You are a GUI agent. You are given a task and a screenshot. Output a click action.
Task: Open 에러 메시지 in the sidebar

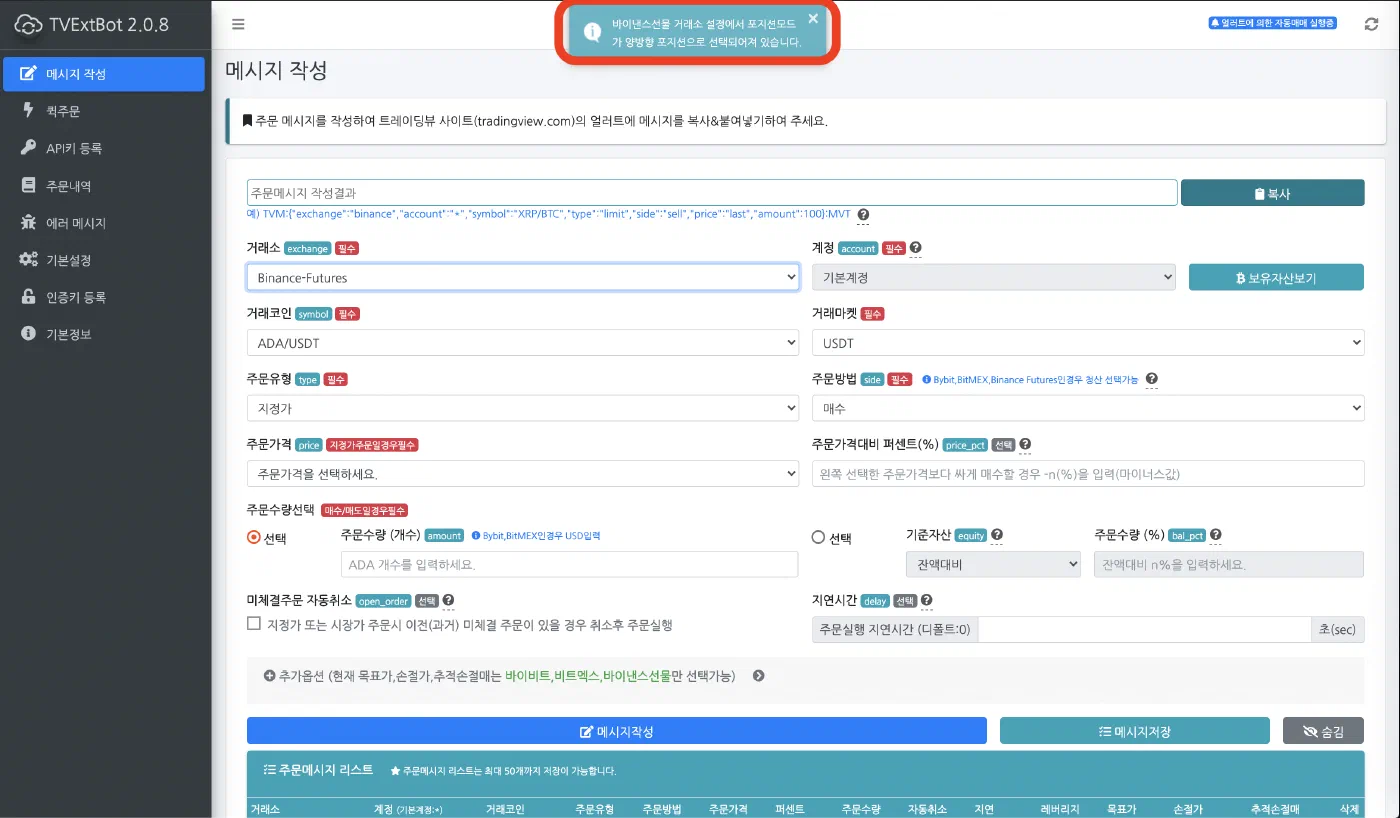point(104,223)
